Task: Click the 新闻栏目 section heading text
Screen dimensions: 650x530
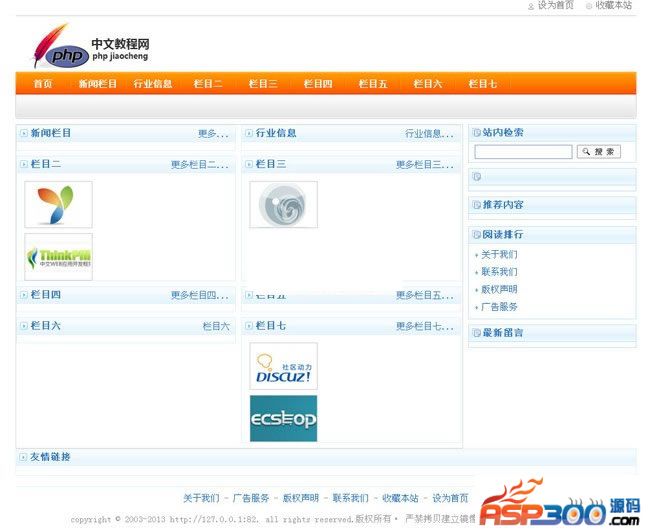Action: [51, 133]
